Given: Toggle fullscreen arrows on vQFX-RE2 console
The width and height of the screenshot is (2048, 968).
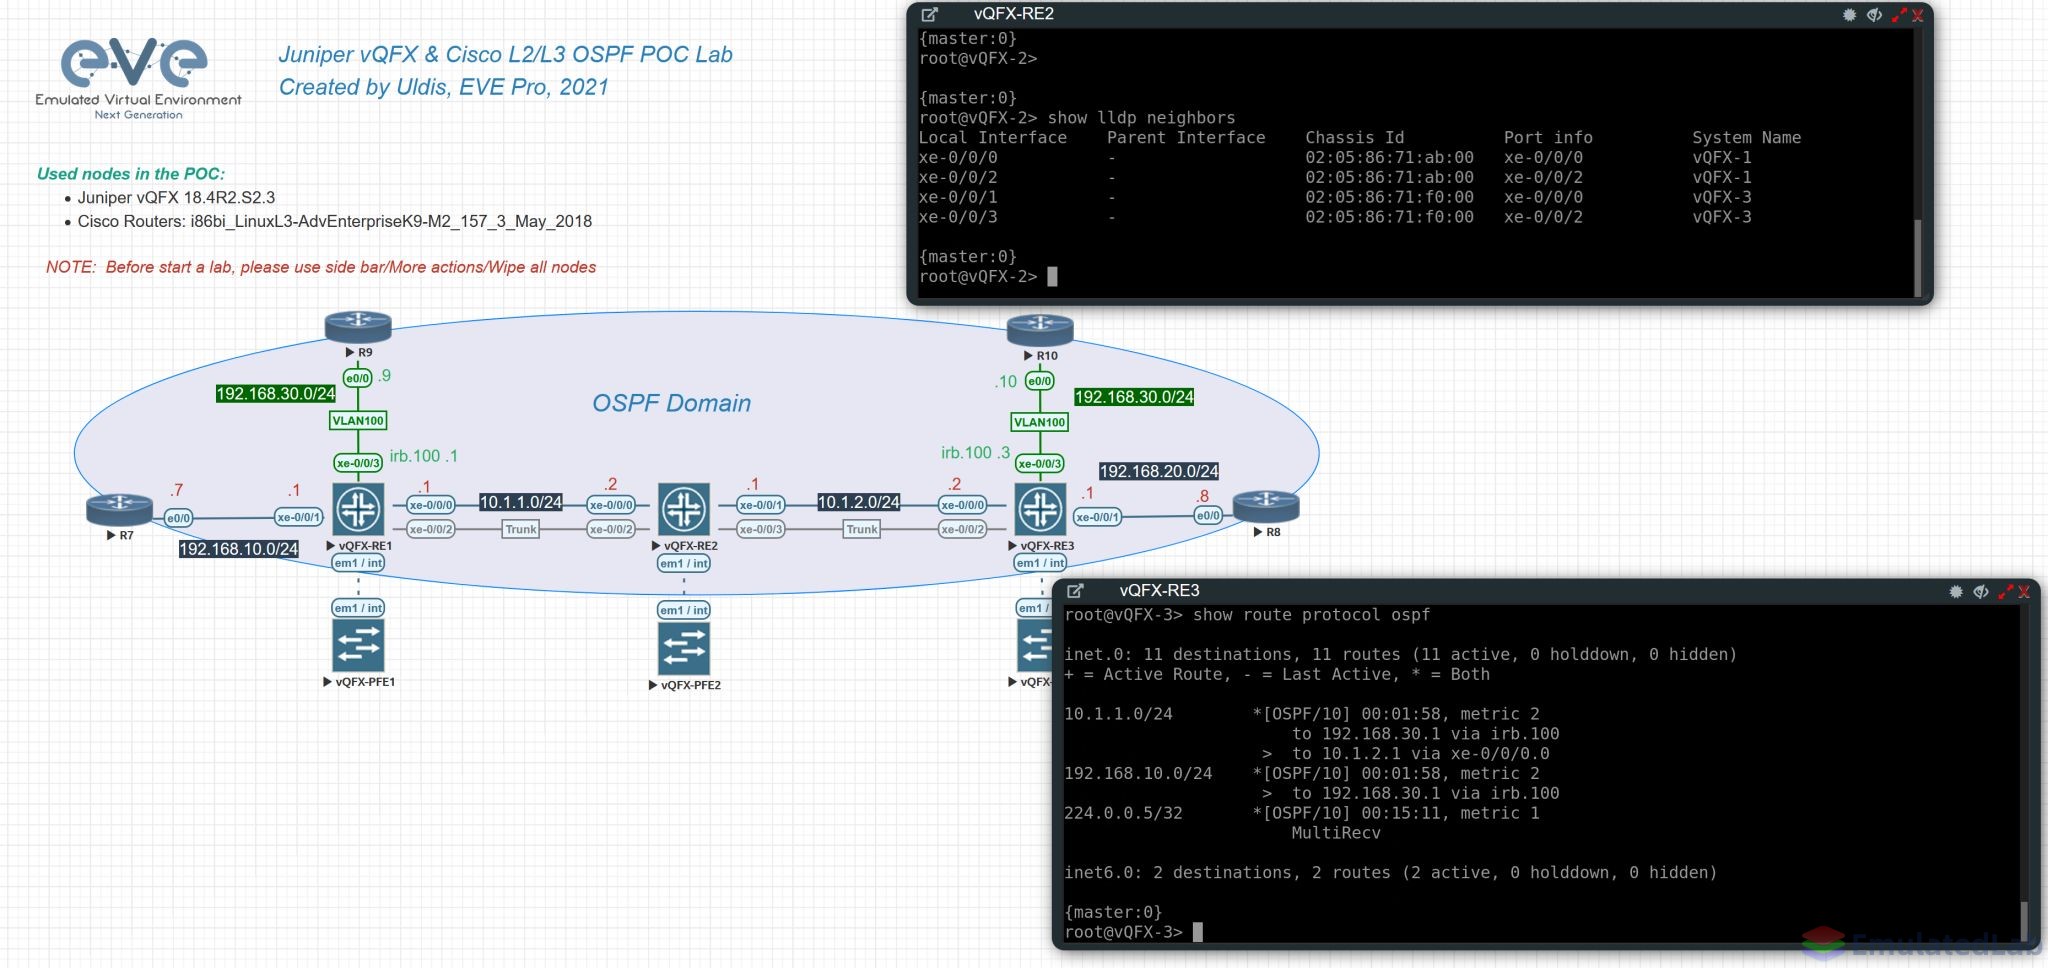Looking at the screenshot, I should click(1899, 15).
